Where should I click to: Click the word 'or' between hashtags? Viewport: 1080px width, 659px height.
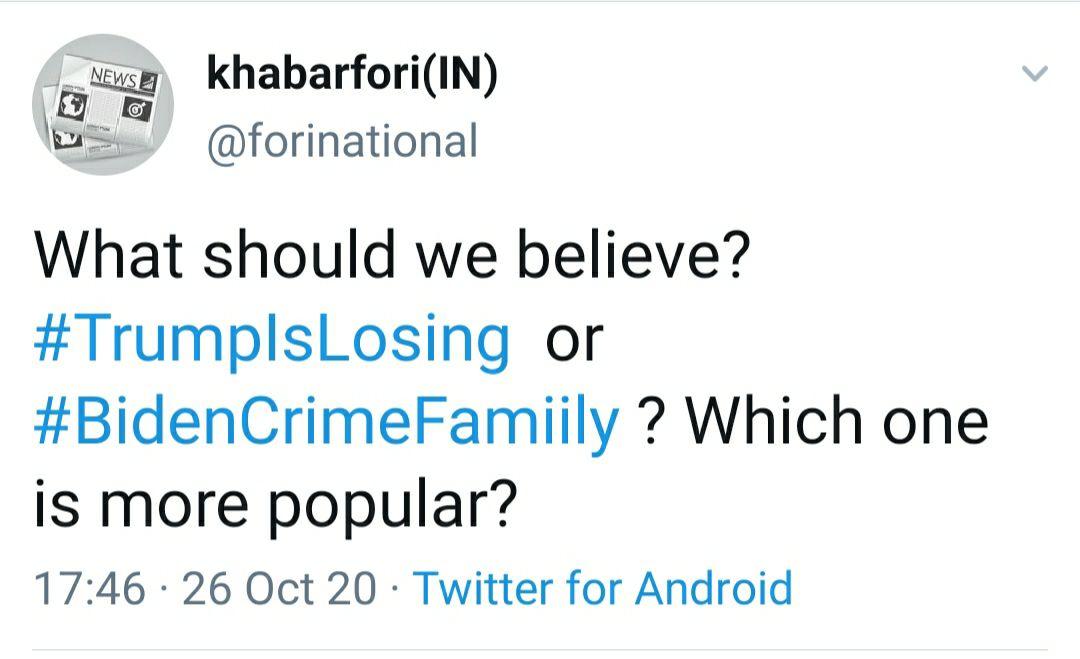tap(574, 340)
